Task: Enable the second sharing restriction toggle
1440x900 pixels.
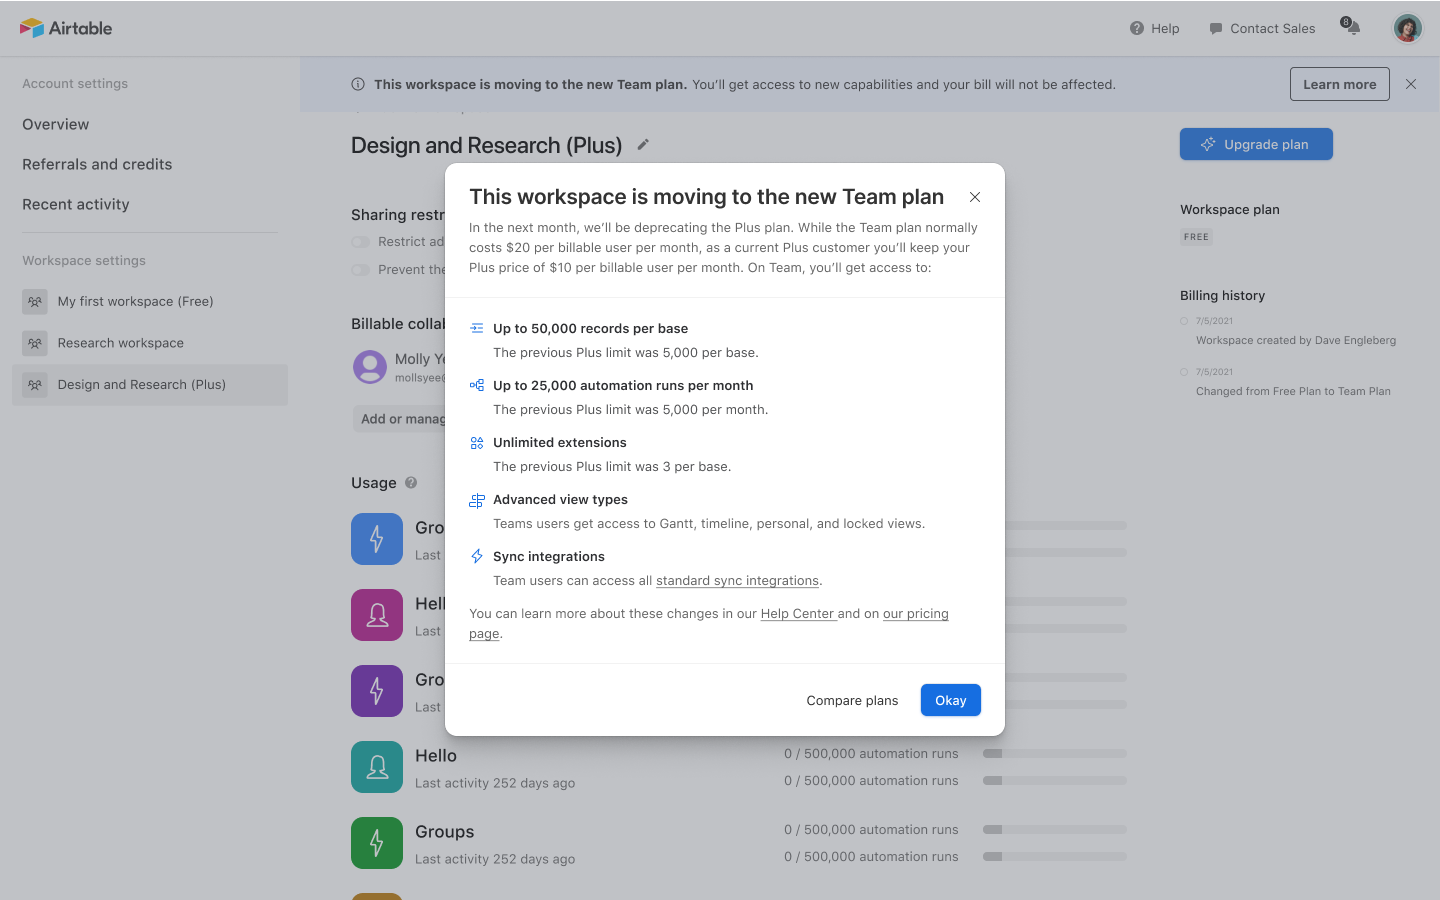Action: (360, 270)
